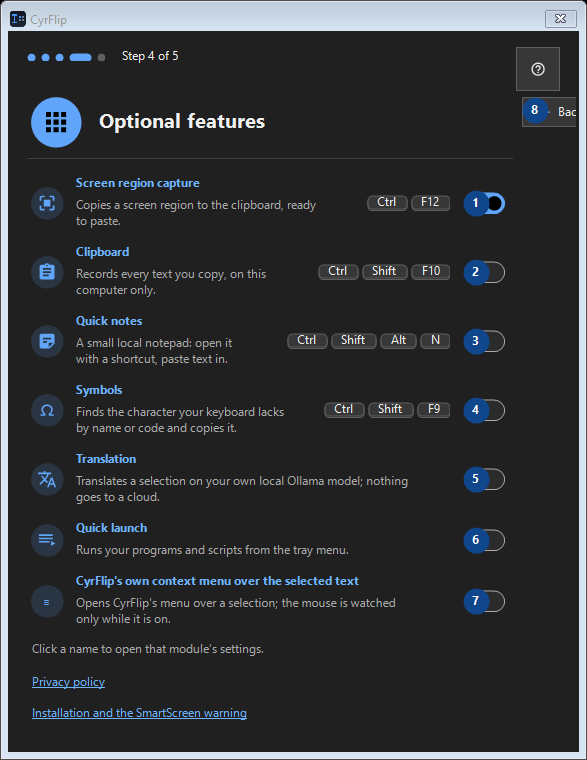Close the CyrFlip window
587x760 pixels.
[x=560, y=19]
